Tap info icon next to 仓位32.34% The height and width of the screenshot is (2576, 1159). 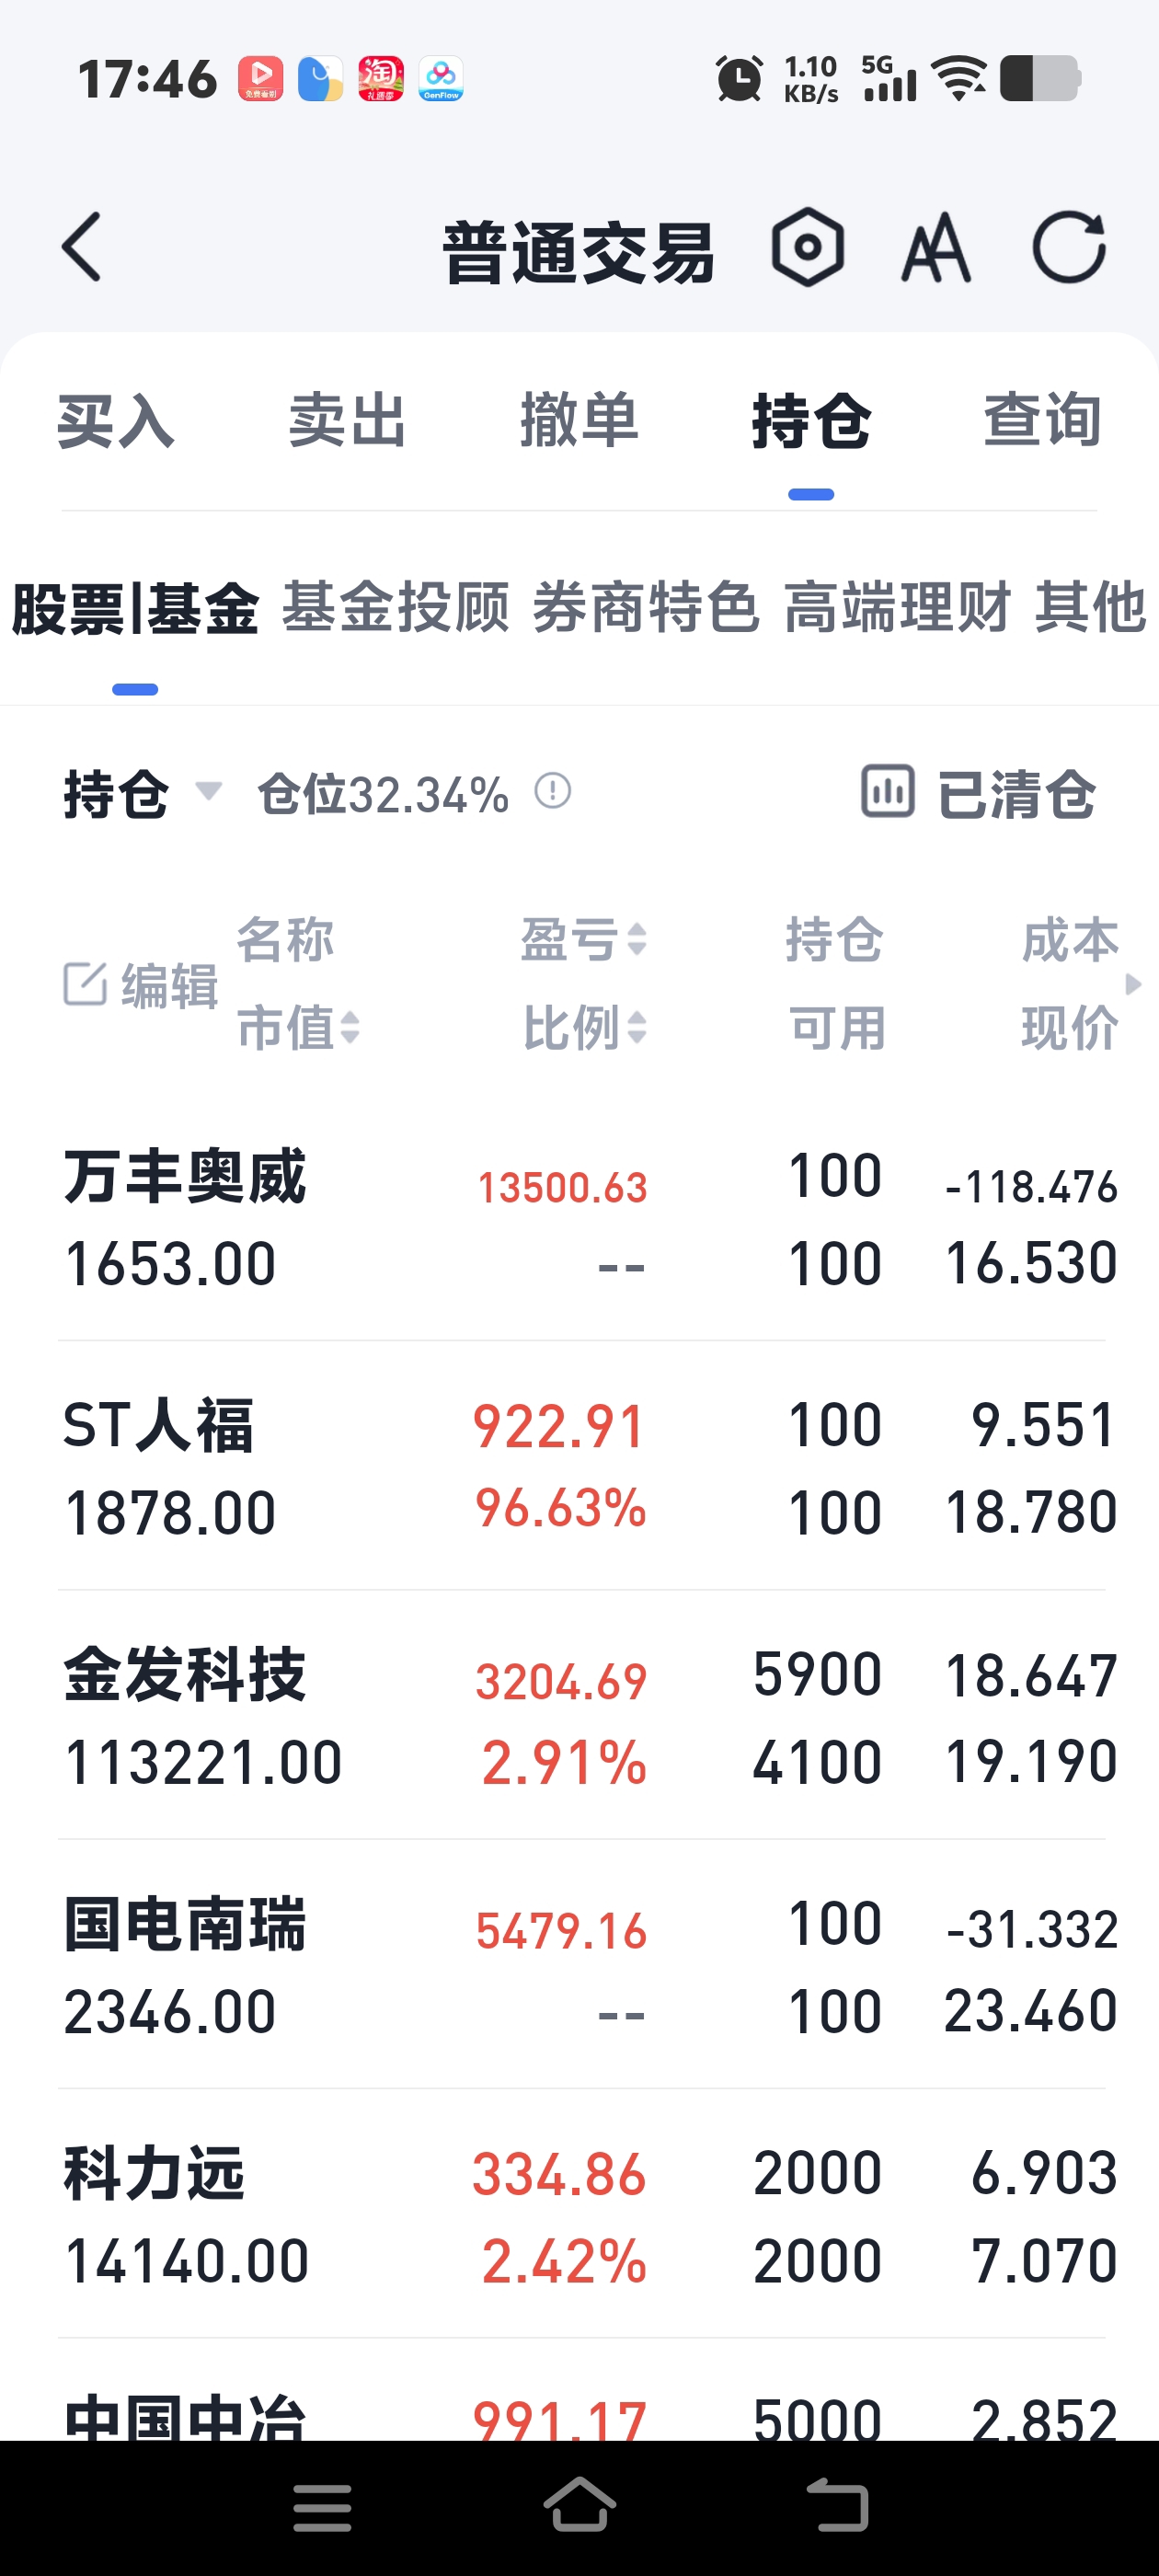coord(552,791)
